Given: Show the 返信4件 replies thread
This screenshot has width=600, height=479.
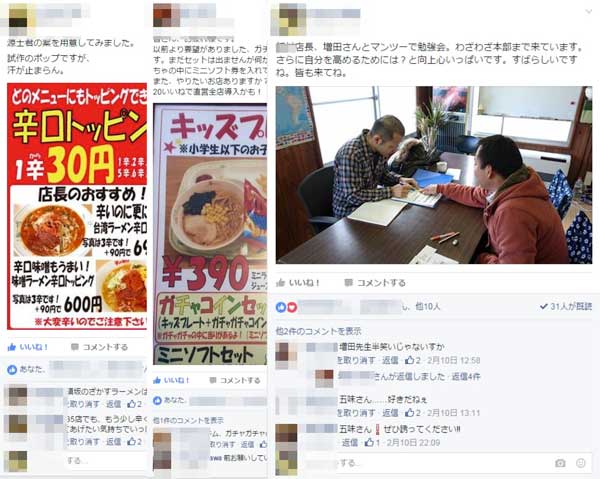Looking at the screenshot, I should click(x=466, y=376).
